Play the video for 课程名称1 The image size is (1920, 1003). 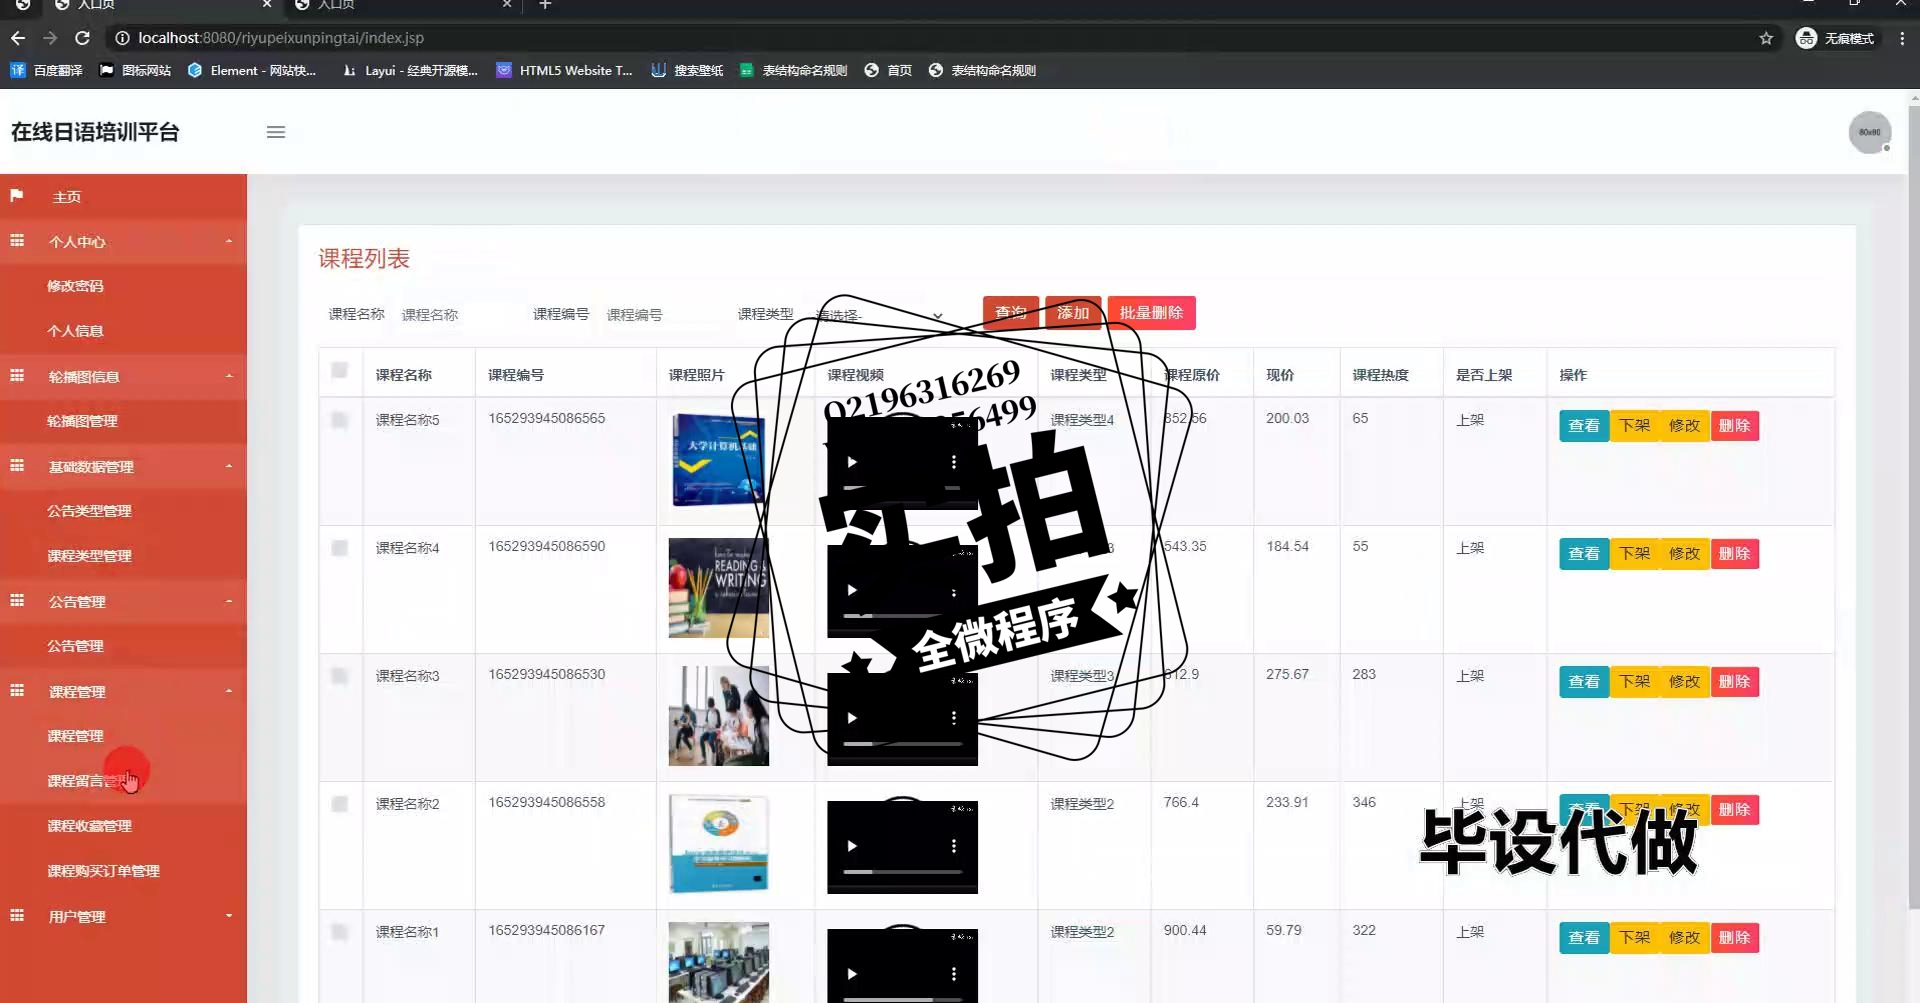point(852,974)
